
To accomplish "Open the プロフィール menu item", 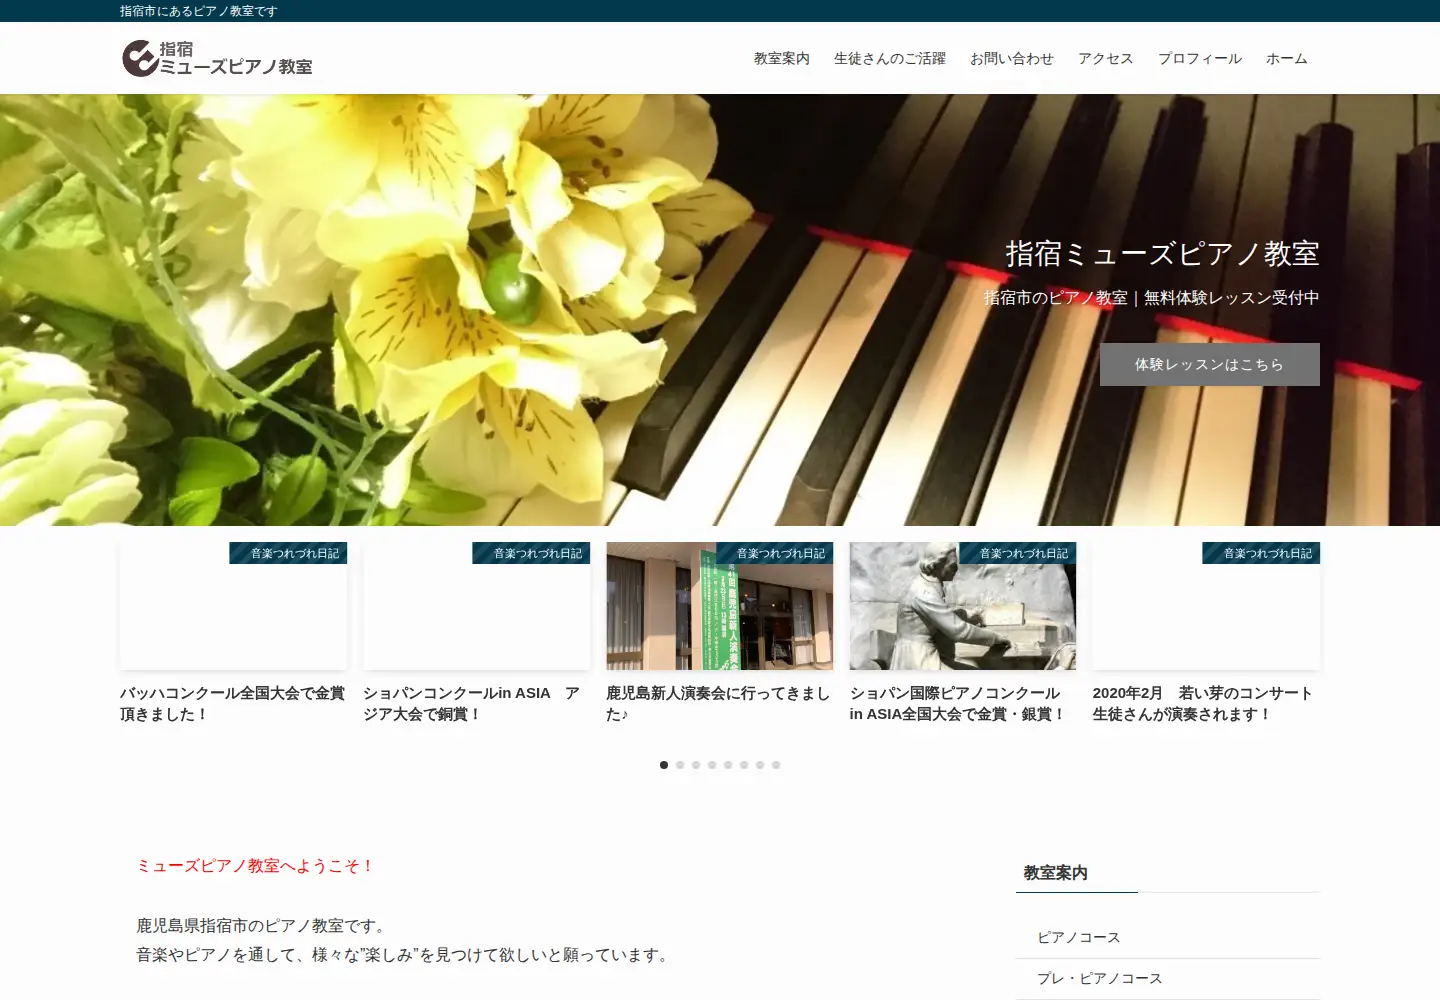I will [x=1200, y=59].
